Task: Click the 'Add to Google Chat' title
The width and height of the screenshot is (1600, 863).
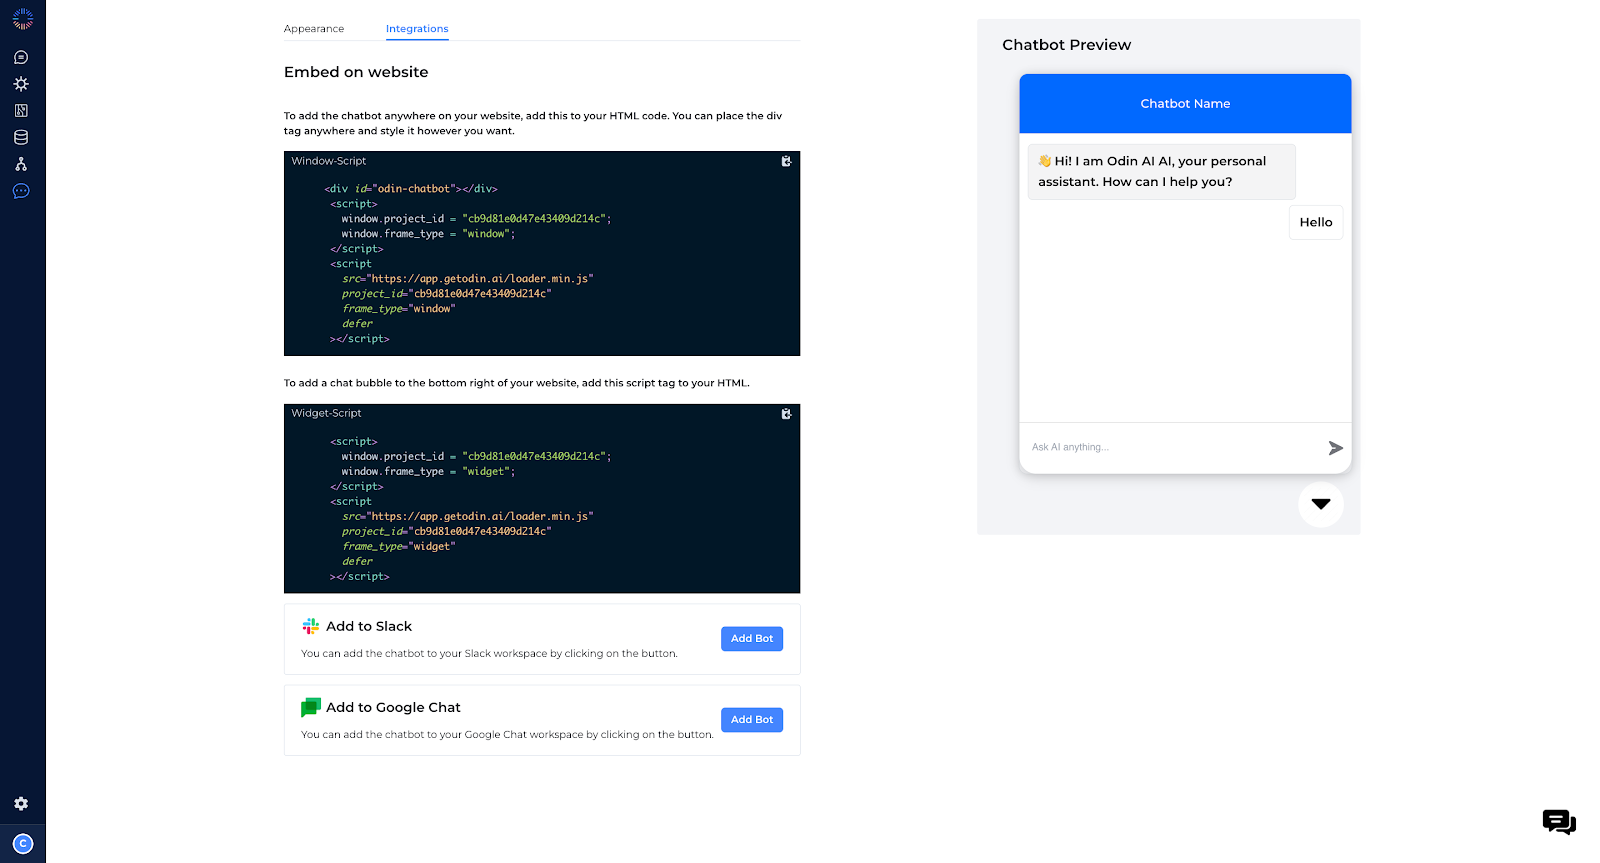Action: [393, 707]
